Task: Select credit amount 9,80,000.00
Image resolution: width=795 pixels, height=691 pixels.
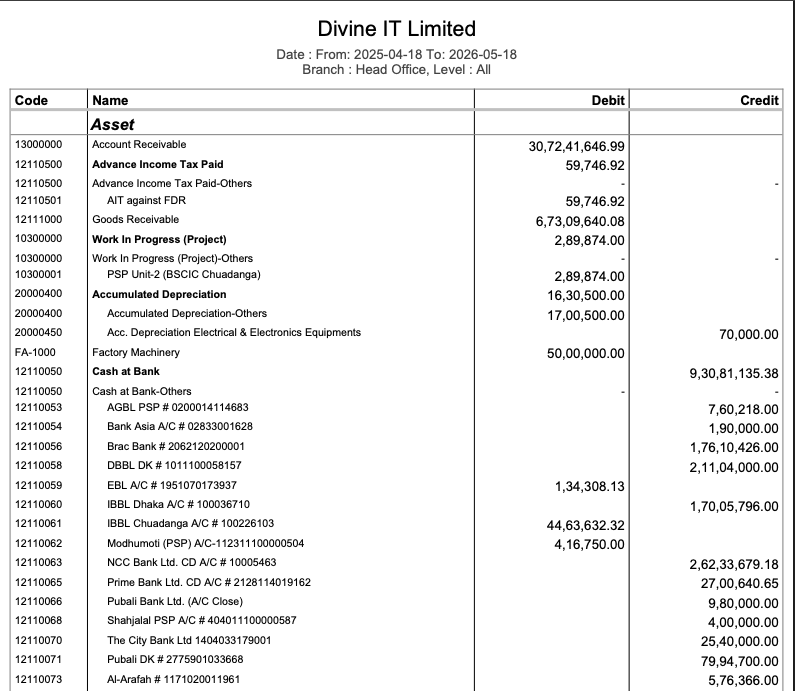Action: [x=743, y=603]
